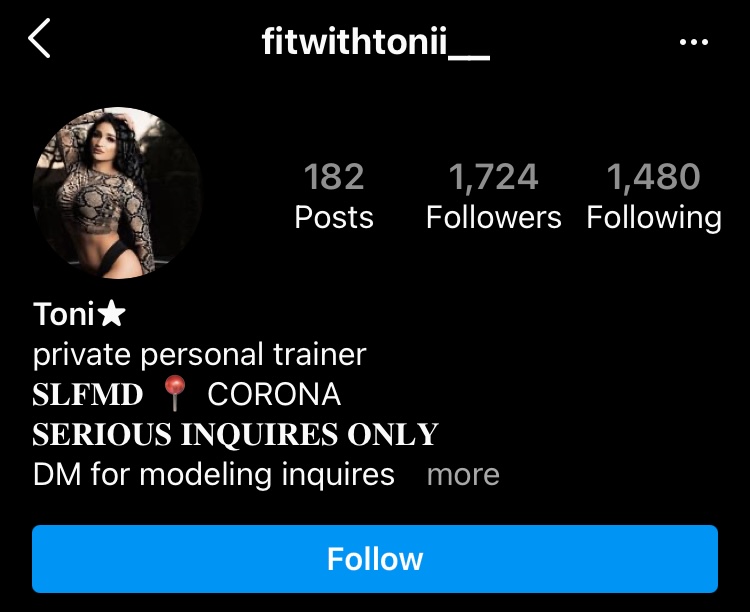Open the three-dot options menu

(694, 42)
